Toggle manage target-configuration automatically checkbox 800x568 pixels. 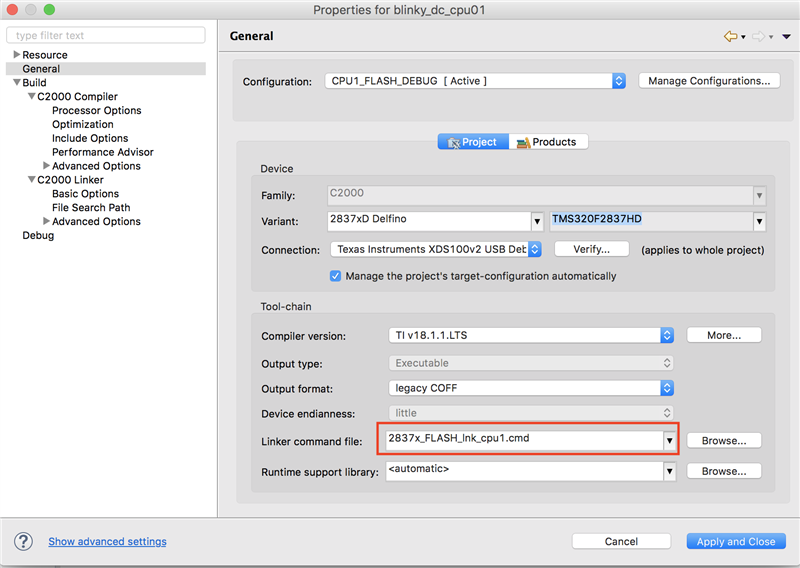click(336, 276)
